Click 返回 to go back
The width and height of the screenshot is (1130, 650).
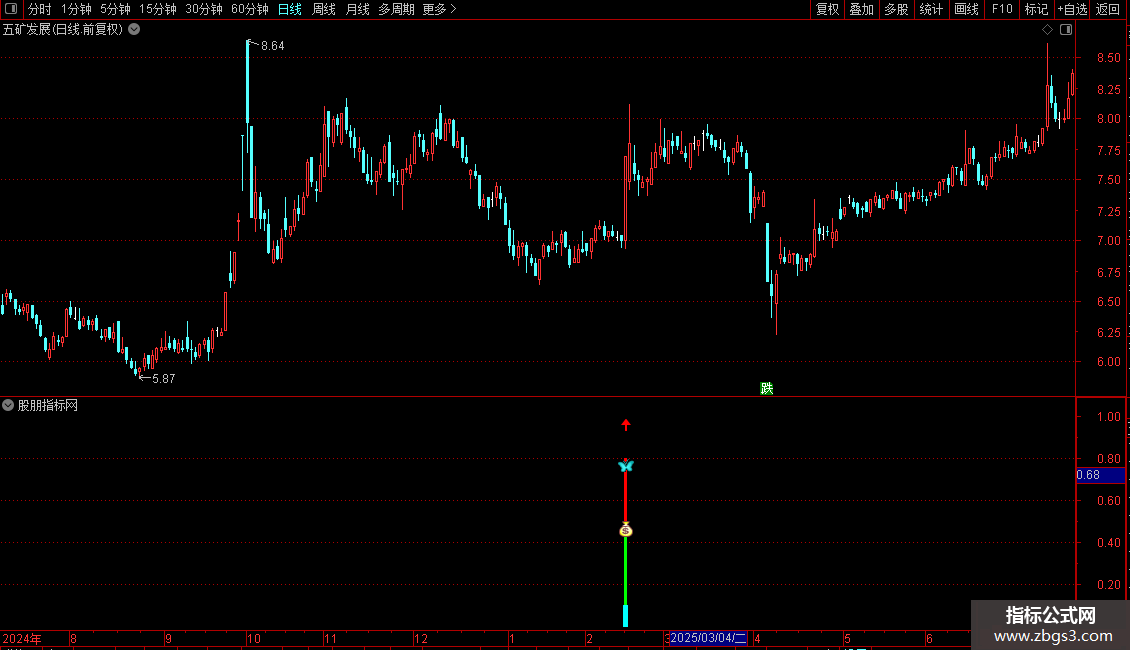(1108, 9)
